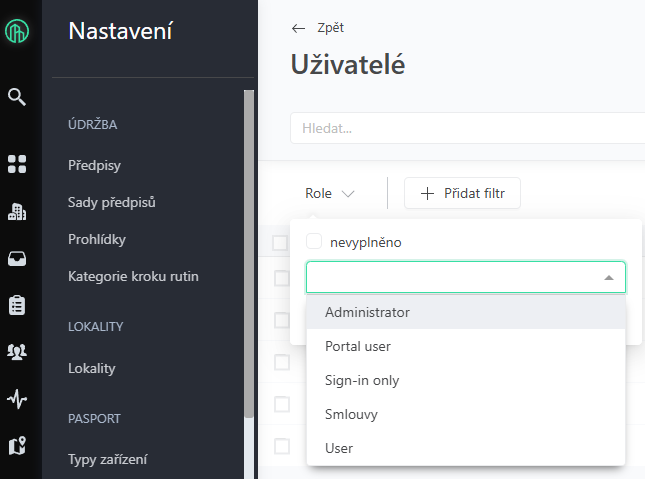Open the users group icon
This screenshot has width=645, height=479.
[17, 352]
